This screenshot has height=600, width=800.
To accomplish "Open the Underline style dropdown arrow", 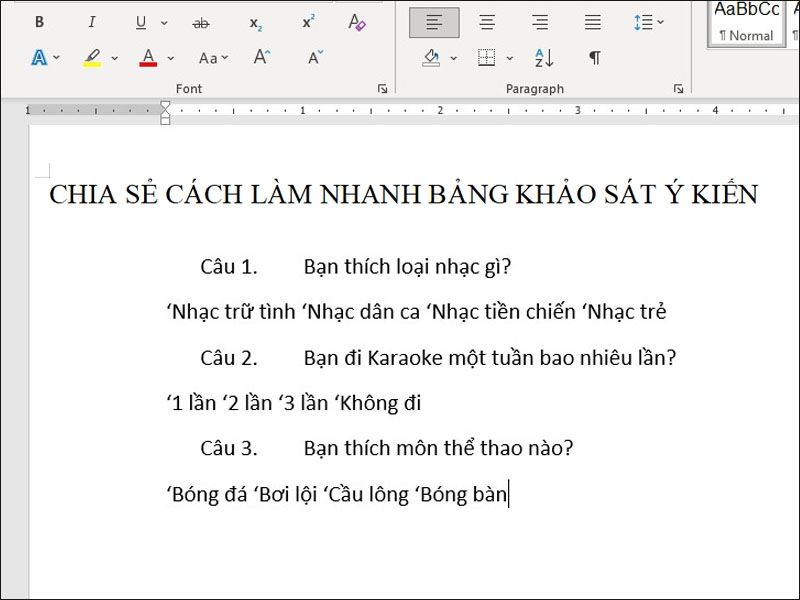I will [164, 22].
